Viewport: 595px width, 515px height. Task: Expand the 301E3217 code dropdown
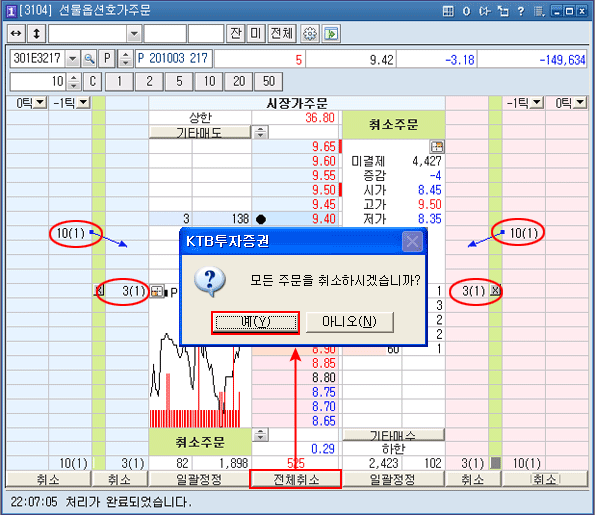pos(72,59)
